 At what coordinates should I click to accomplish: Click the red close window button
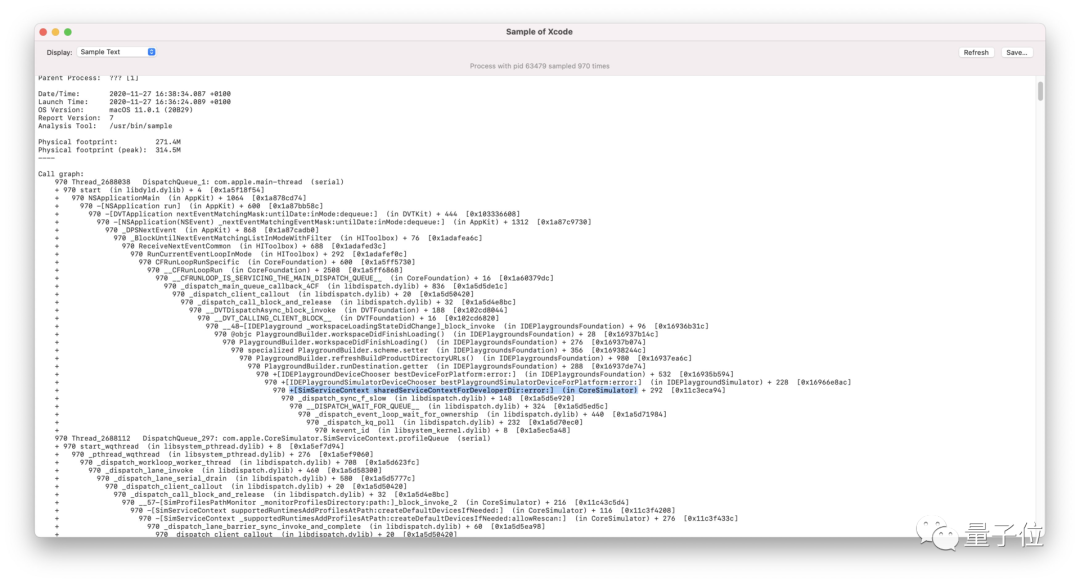(x=43, y=32)
